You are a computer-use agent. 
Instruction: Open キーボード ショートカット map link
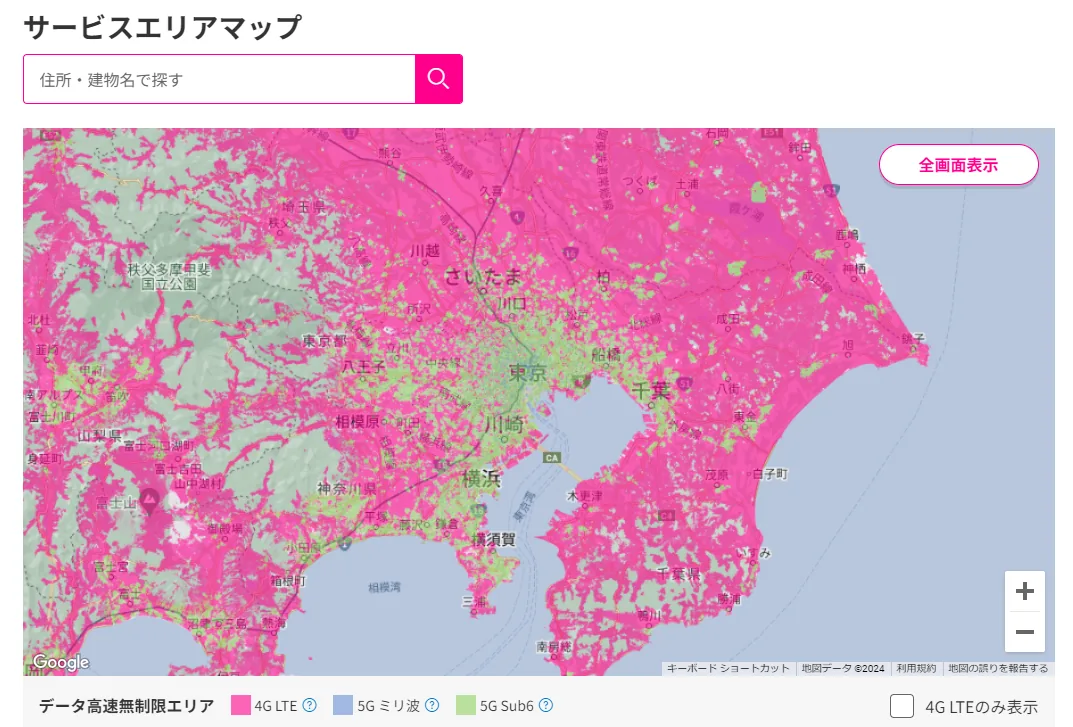(728, 668)
